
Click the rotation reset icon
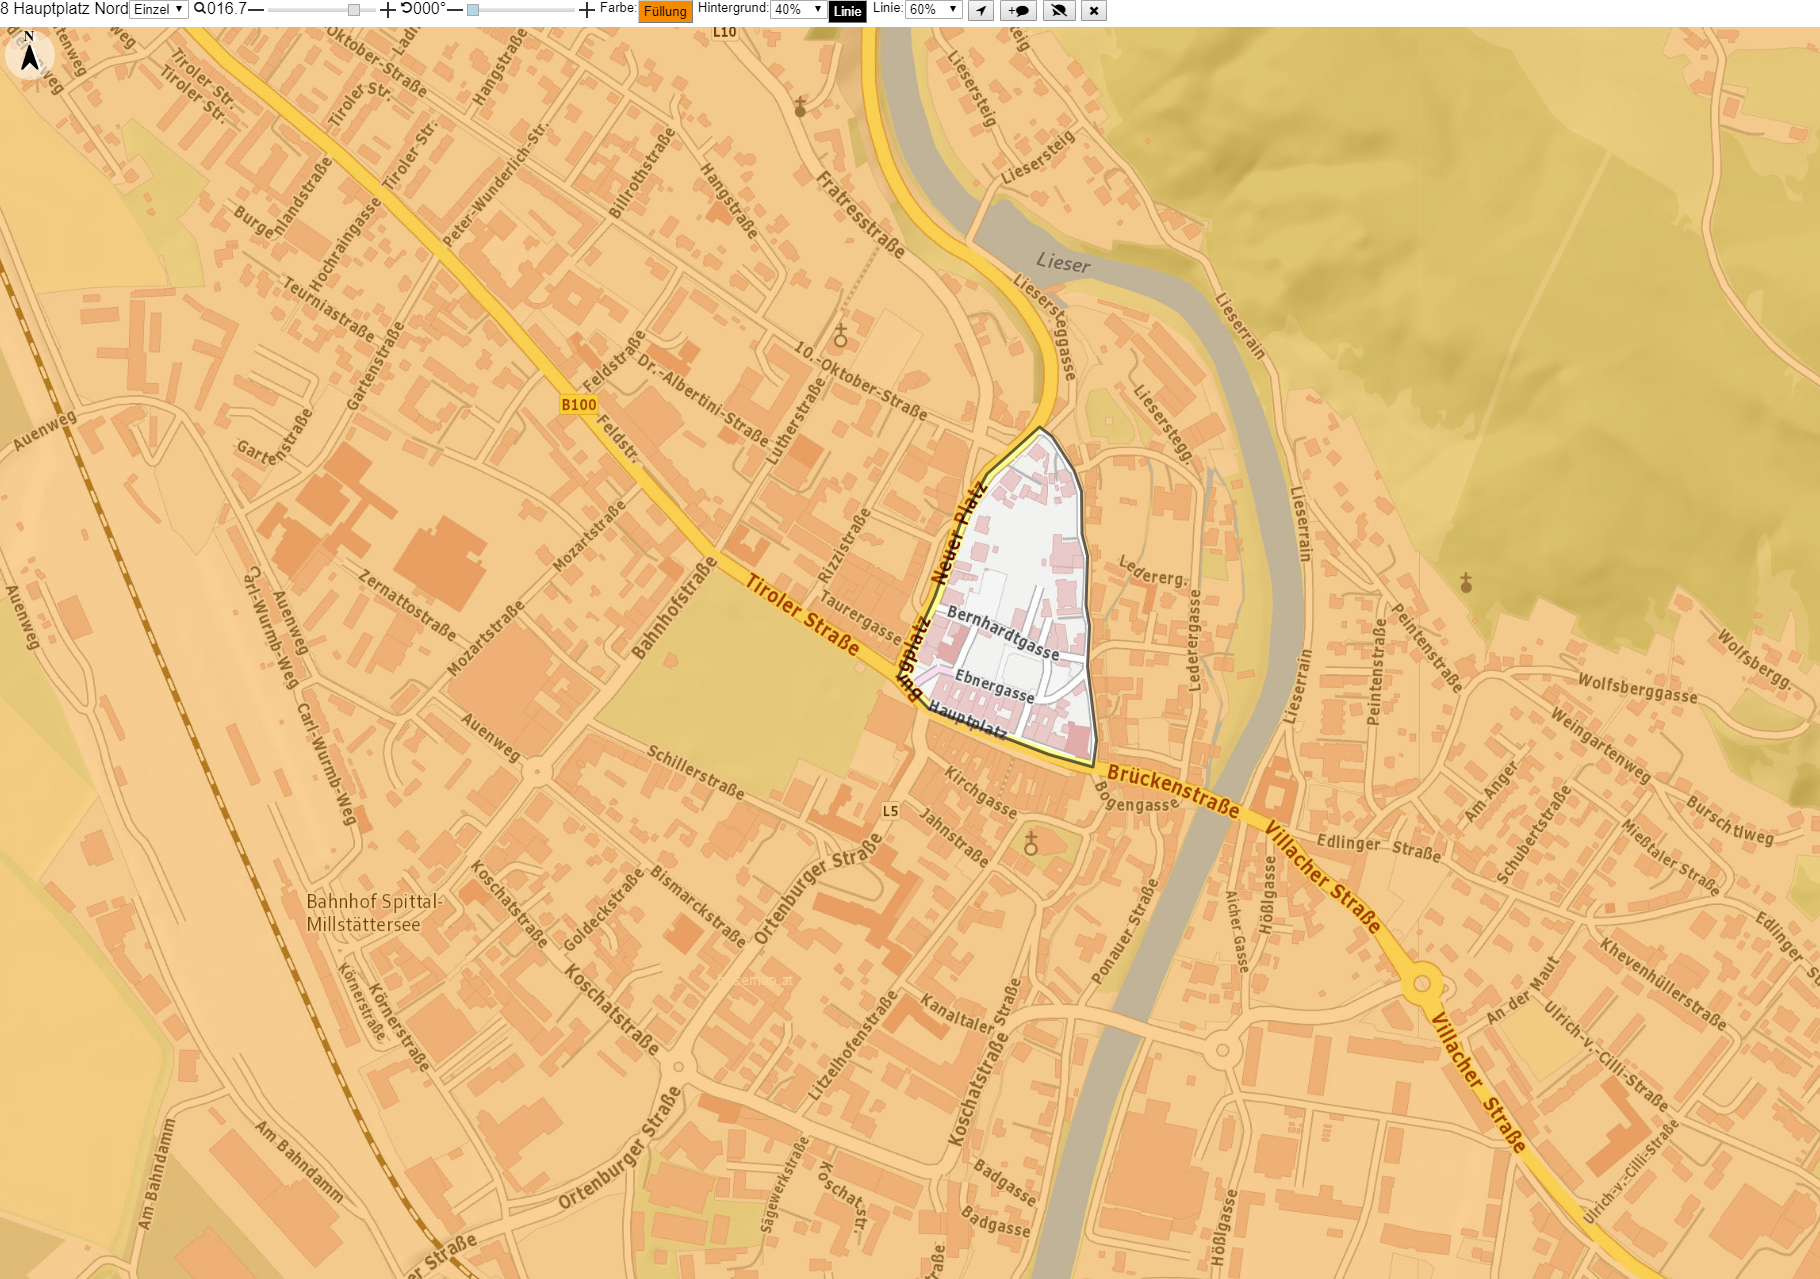[406, 9]
